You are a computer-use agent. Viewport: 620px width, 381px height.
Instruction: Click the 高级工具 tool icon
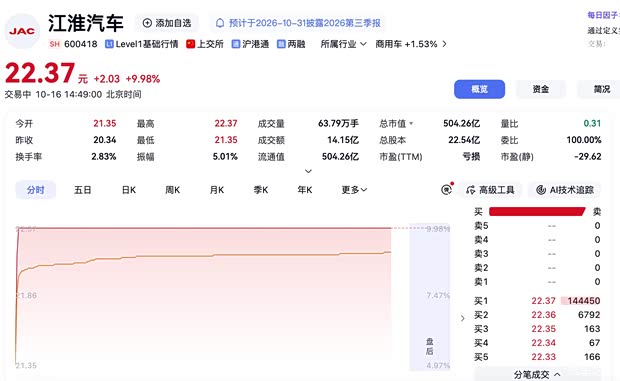[x=471, y=190]
